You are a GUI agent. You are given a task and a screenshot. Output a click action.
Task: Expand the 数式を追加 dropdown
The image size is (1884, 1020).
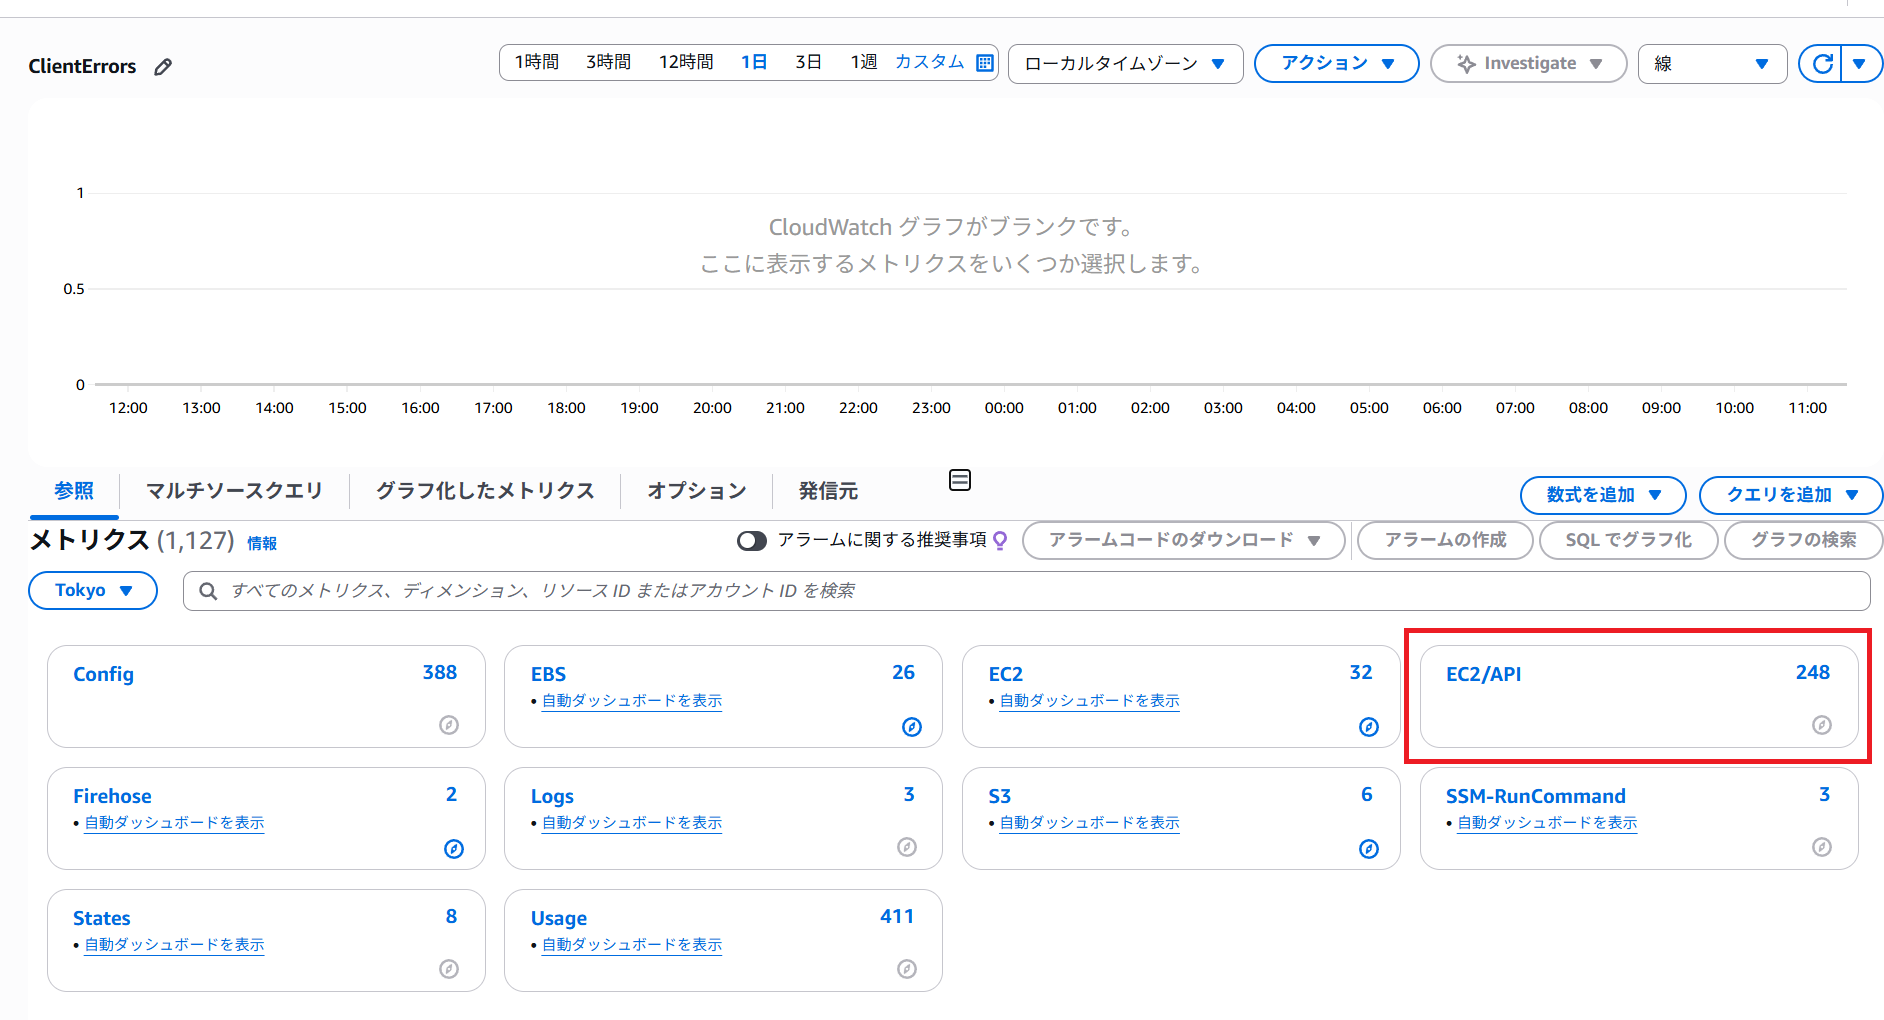click(x=1603, y=495)
